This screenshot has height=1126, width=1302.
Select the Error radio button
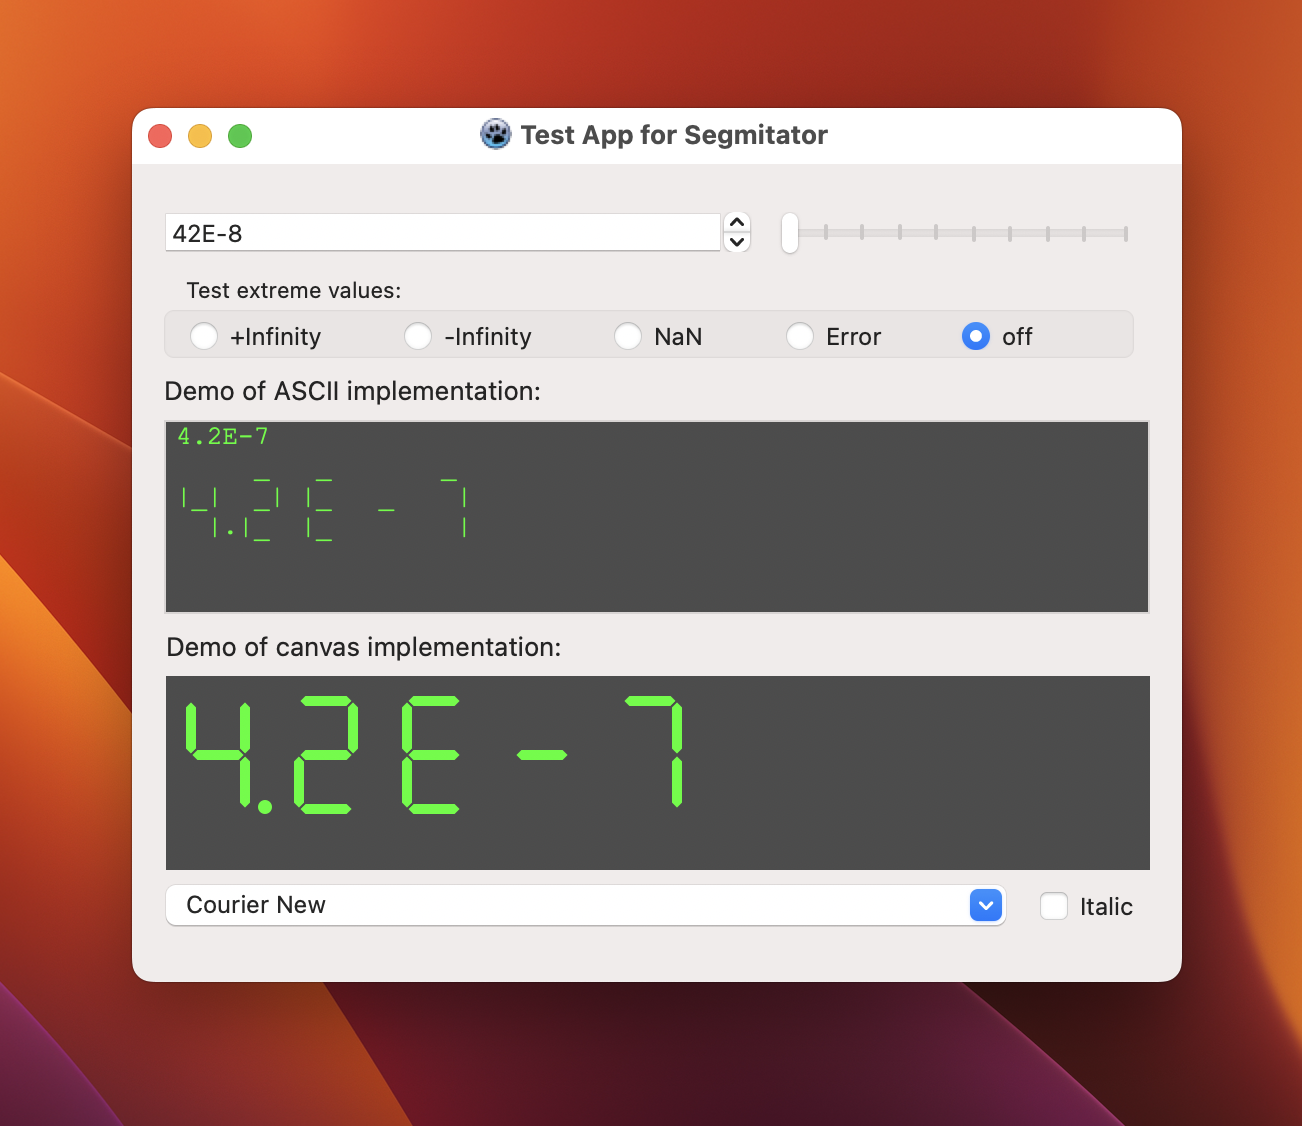coord(800,336)
